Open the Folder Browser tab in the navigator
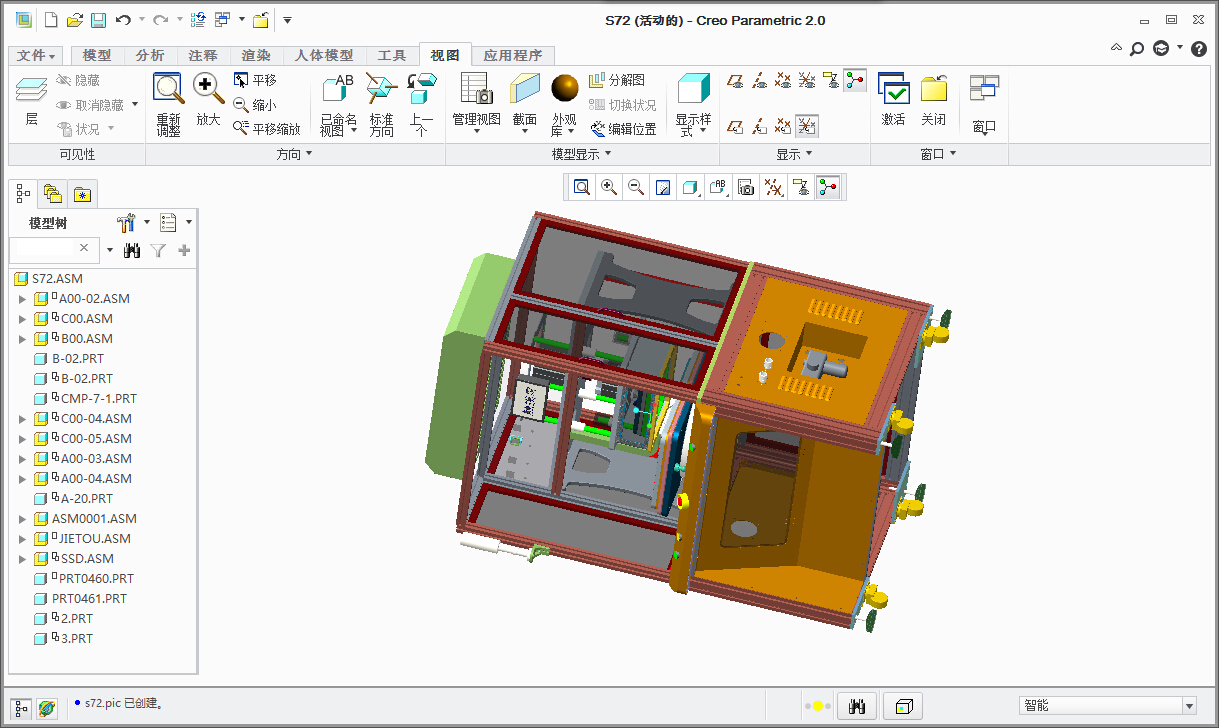Viewport: 1219px width, 728px height. coord(53,193)
